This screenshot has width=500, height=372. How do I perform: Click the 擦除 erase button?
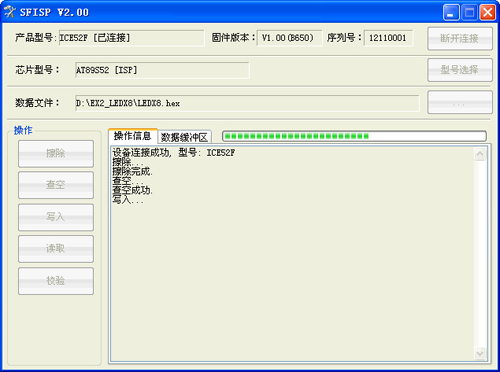tap(56, 154)
